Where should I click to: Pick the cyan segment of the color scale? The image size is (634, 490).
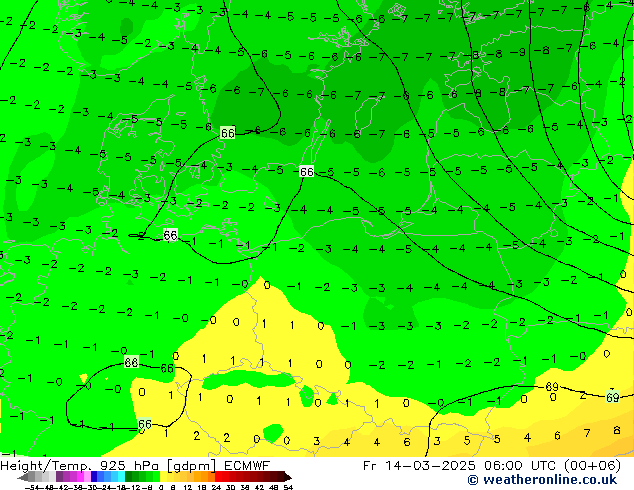(x=121, y=476)
